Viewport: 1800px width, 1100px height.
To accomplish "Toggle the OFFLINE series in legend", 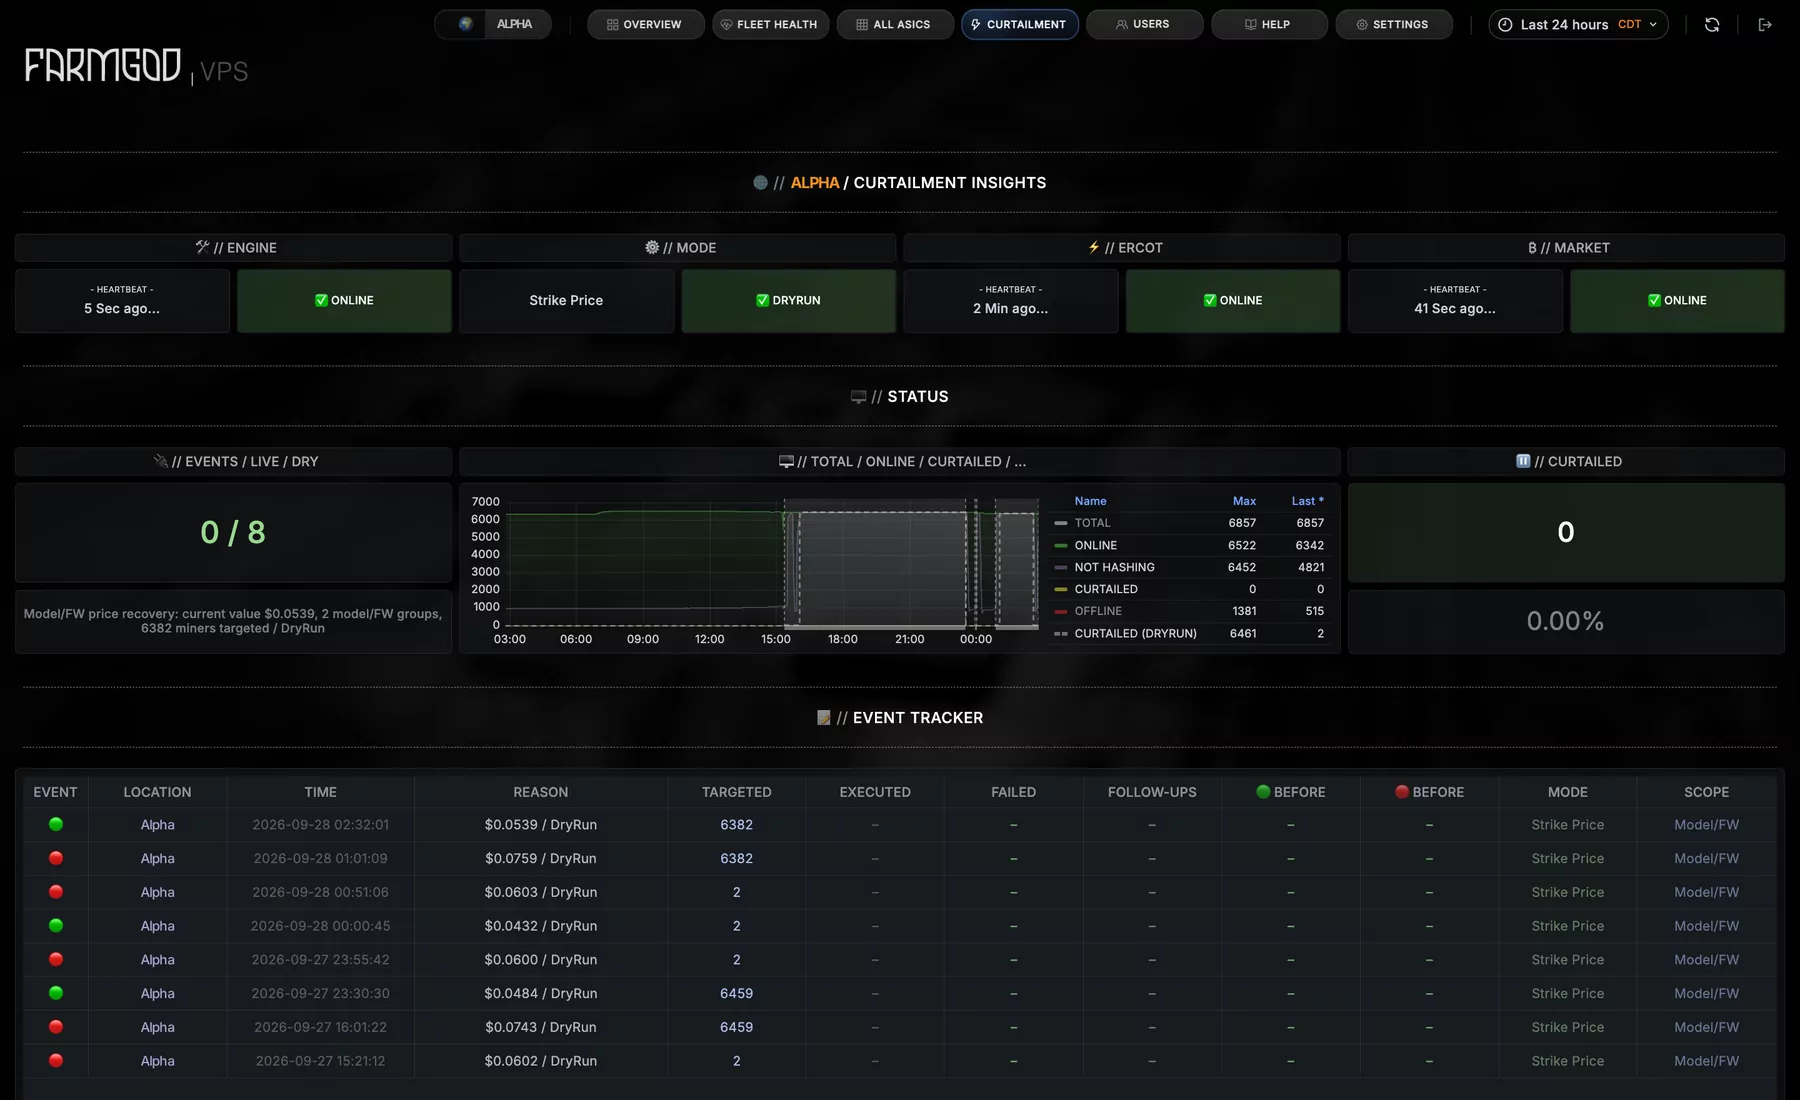I will coord(1098,611).
